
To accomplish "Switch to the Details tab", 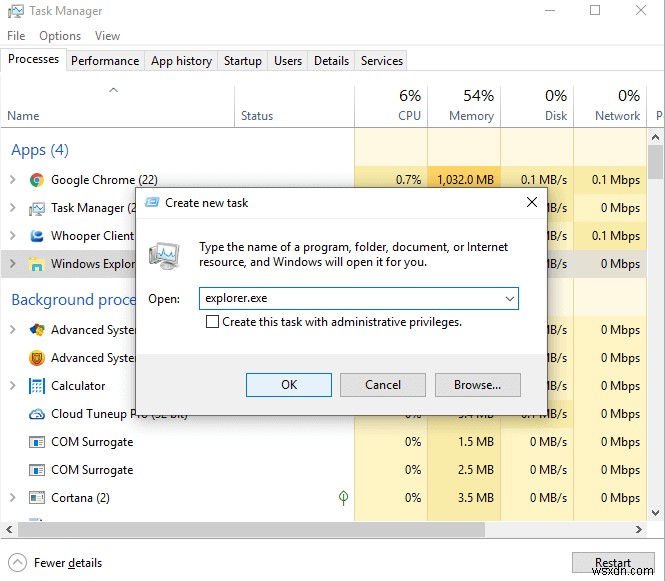I will [331, 61].
